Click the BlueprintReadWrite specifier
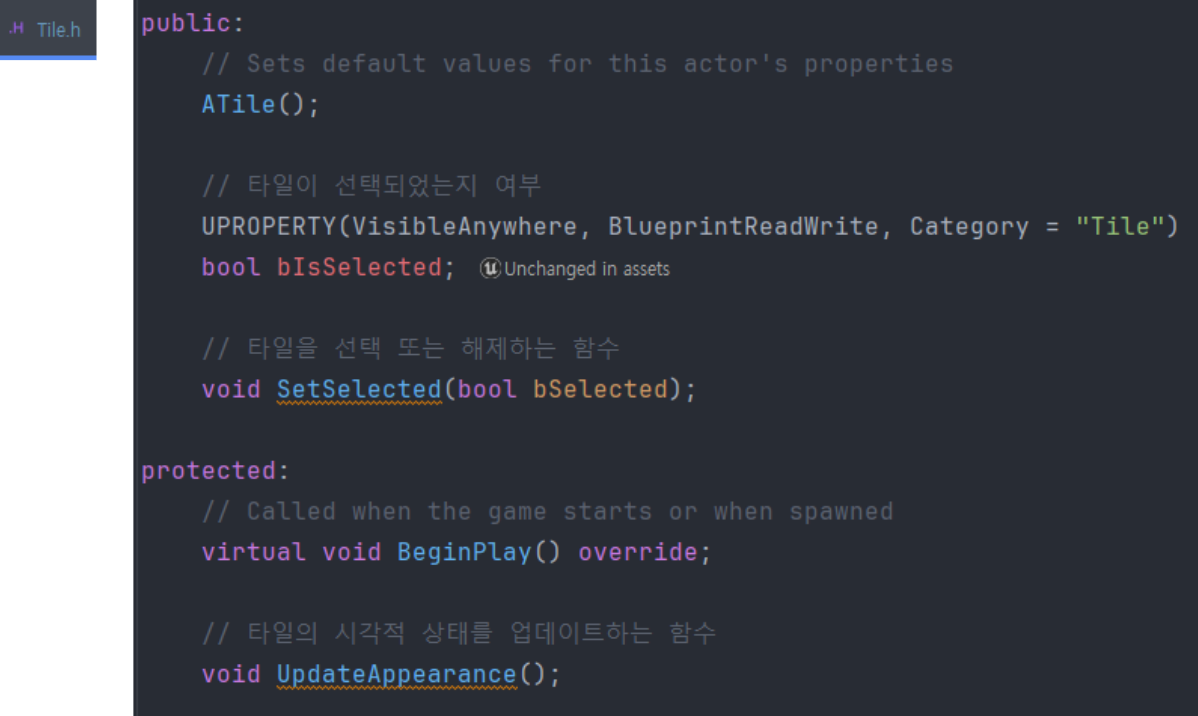The image size is (1198, 716). pyautogui.click(x=743, y=226)
